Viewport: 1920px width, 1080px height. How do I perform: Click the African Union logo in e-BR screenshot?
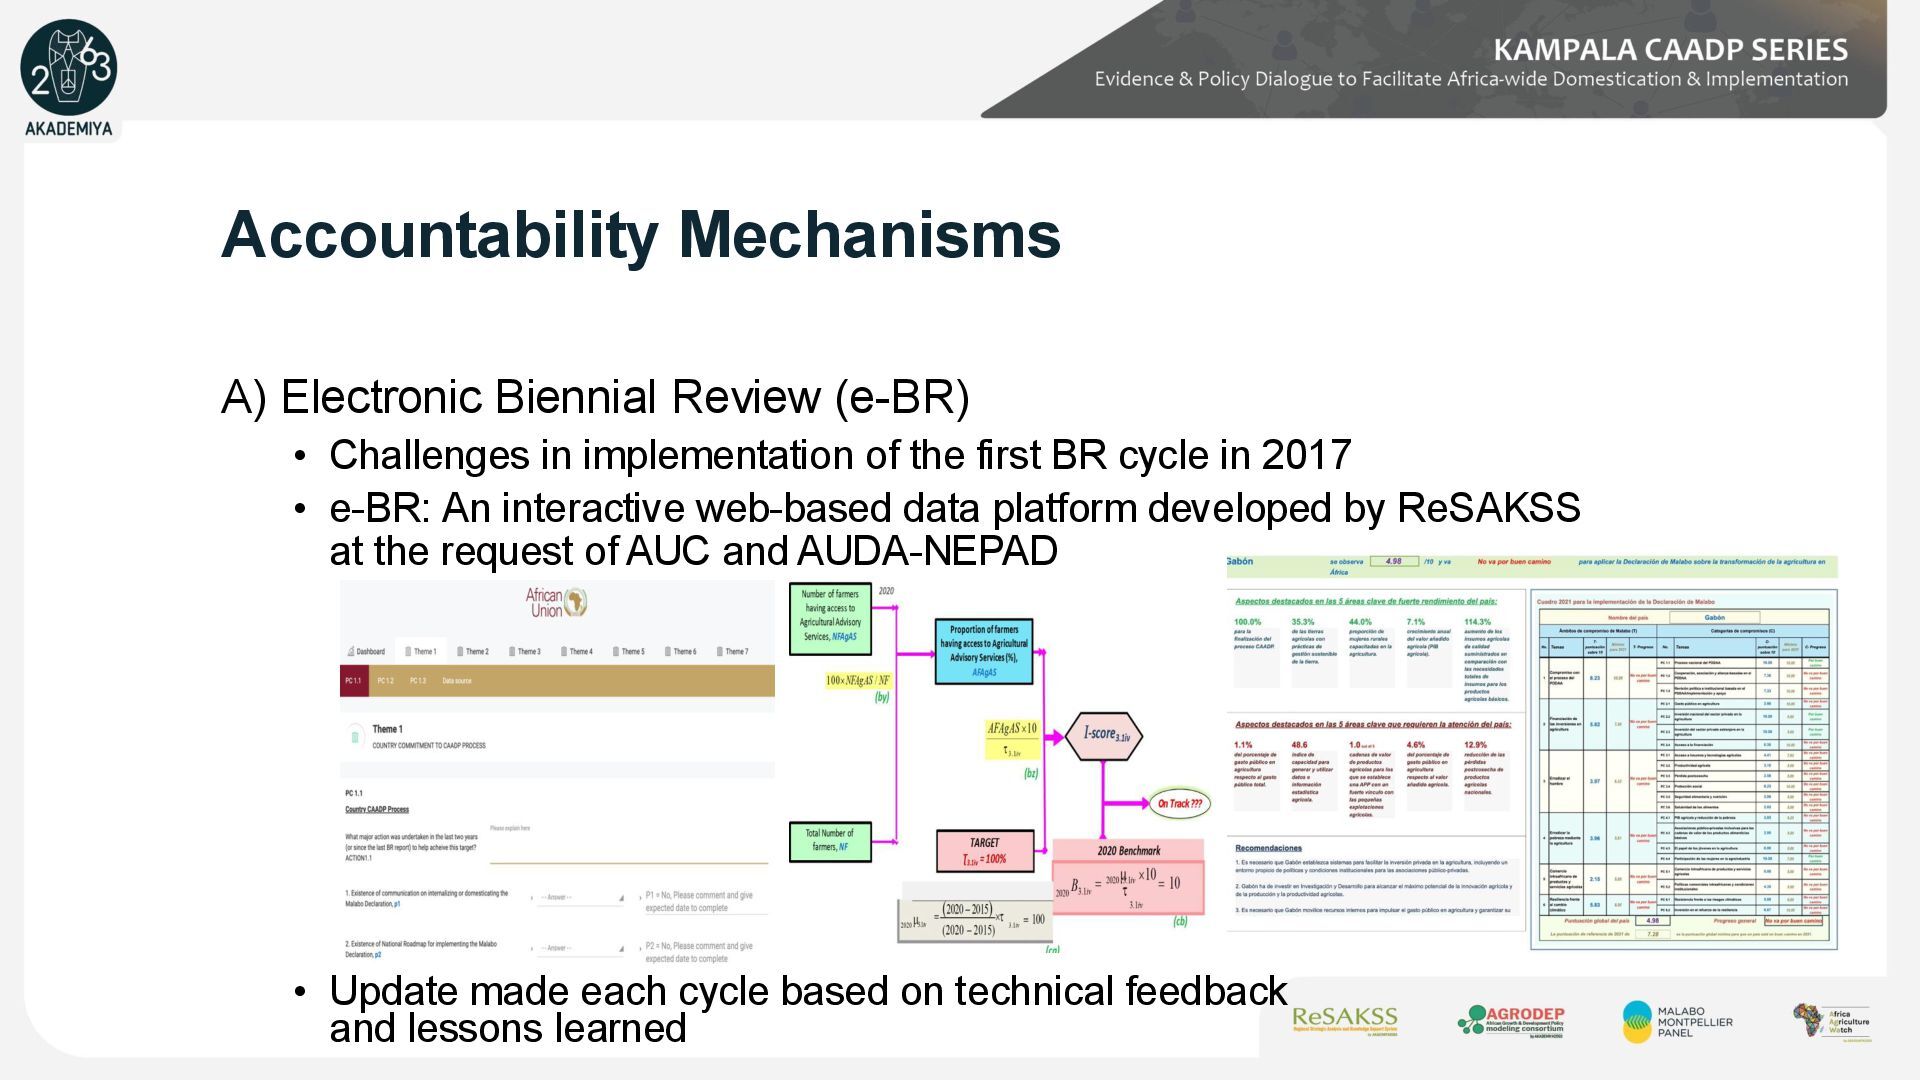click(556, 603)
